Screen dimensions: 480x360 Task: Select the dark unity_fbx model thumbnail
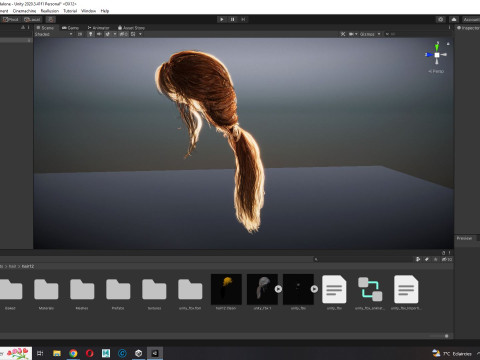click(298, 289)
